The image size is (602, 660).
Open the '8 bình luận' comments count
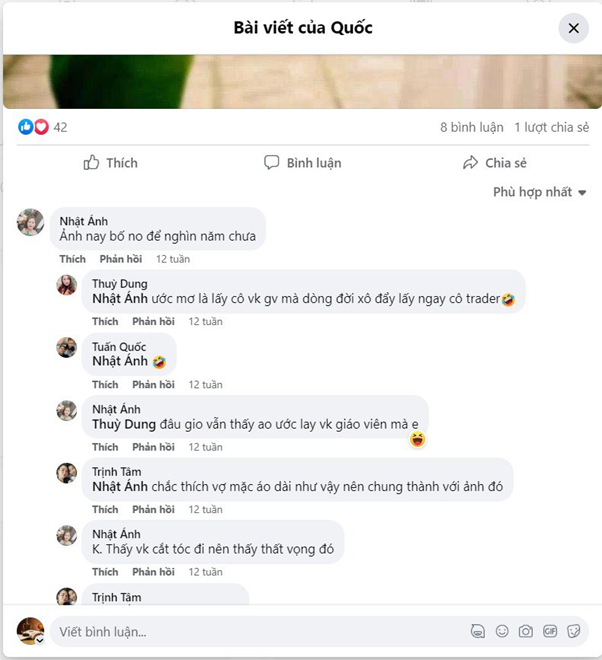471,128
